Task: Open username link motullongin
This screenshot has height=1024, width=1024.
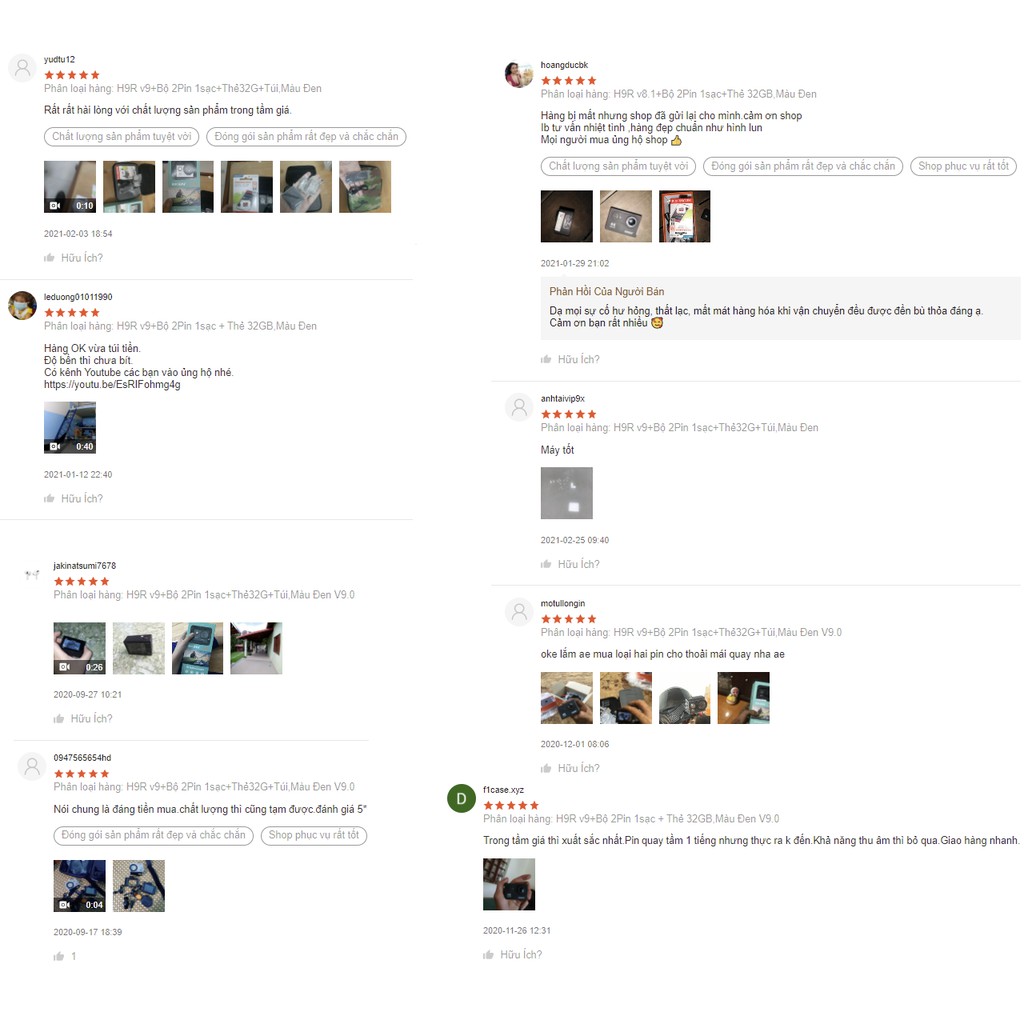Action: (x=563, y=604)
